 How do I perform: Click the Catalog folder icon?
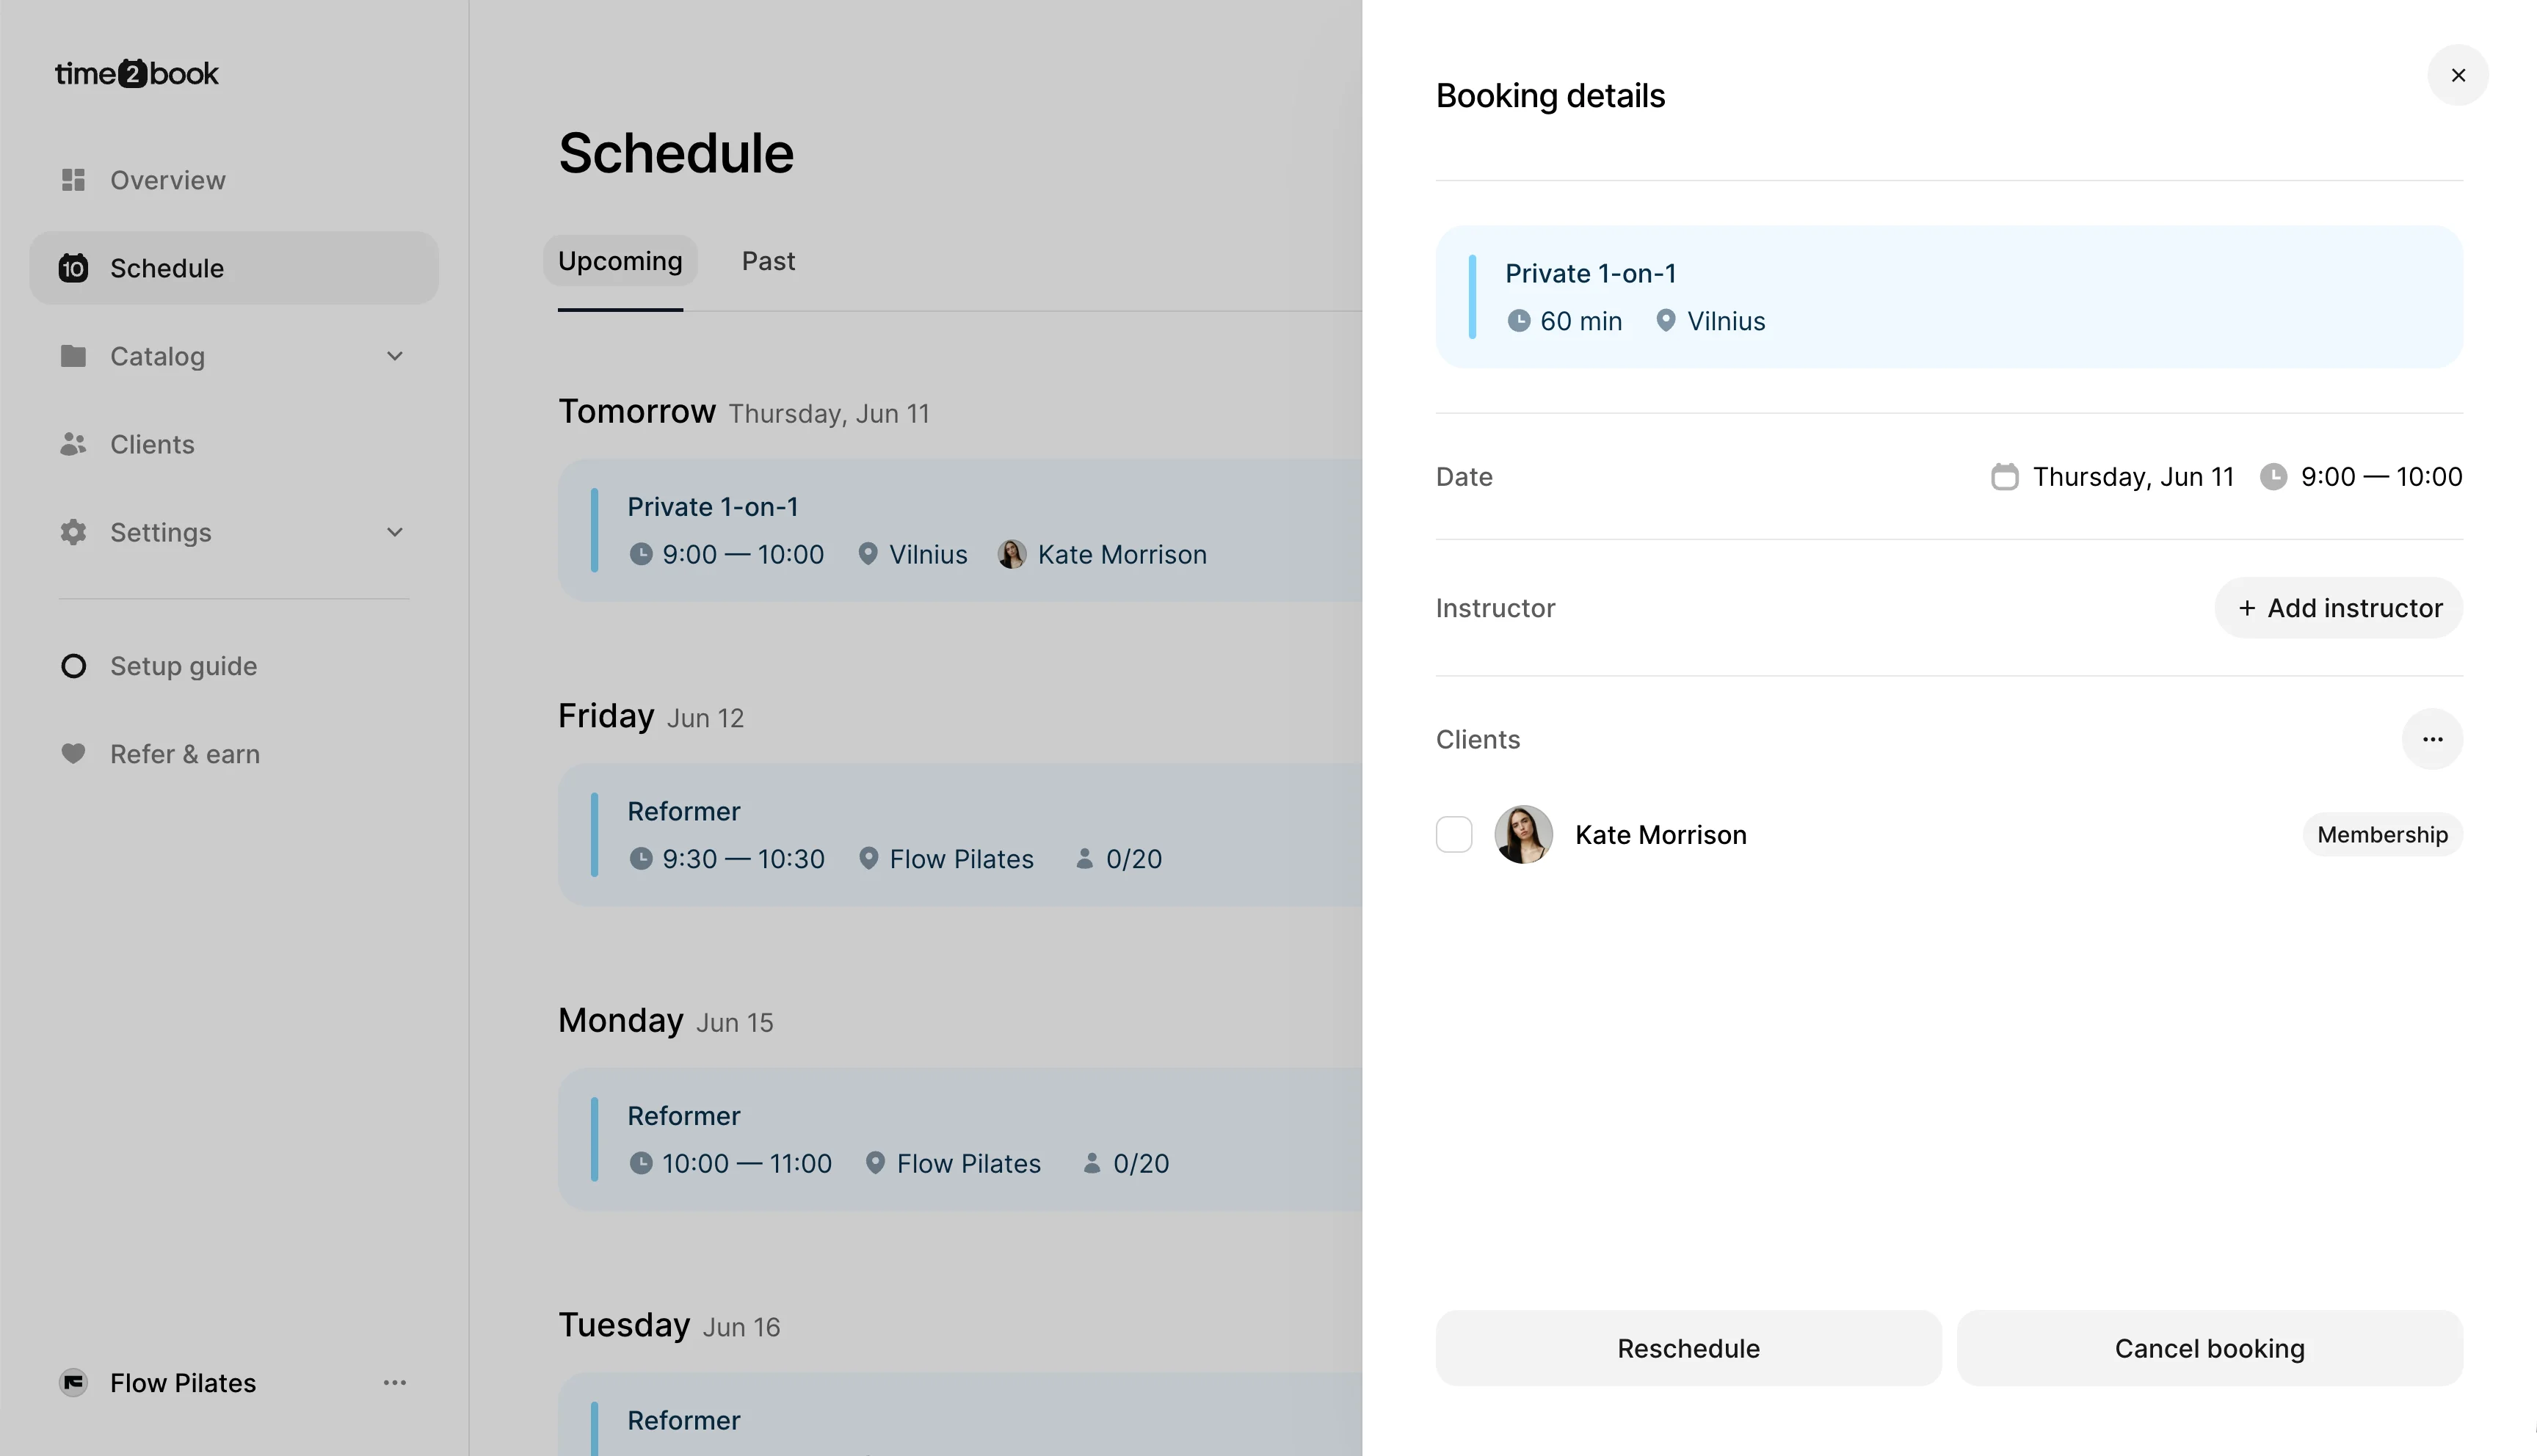[73, 356]
